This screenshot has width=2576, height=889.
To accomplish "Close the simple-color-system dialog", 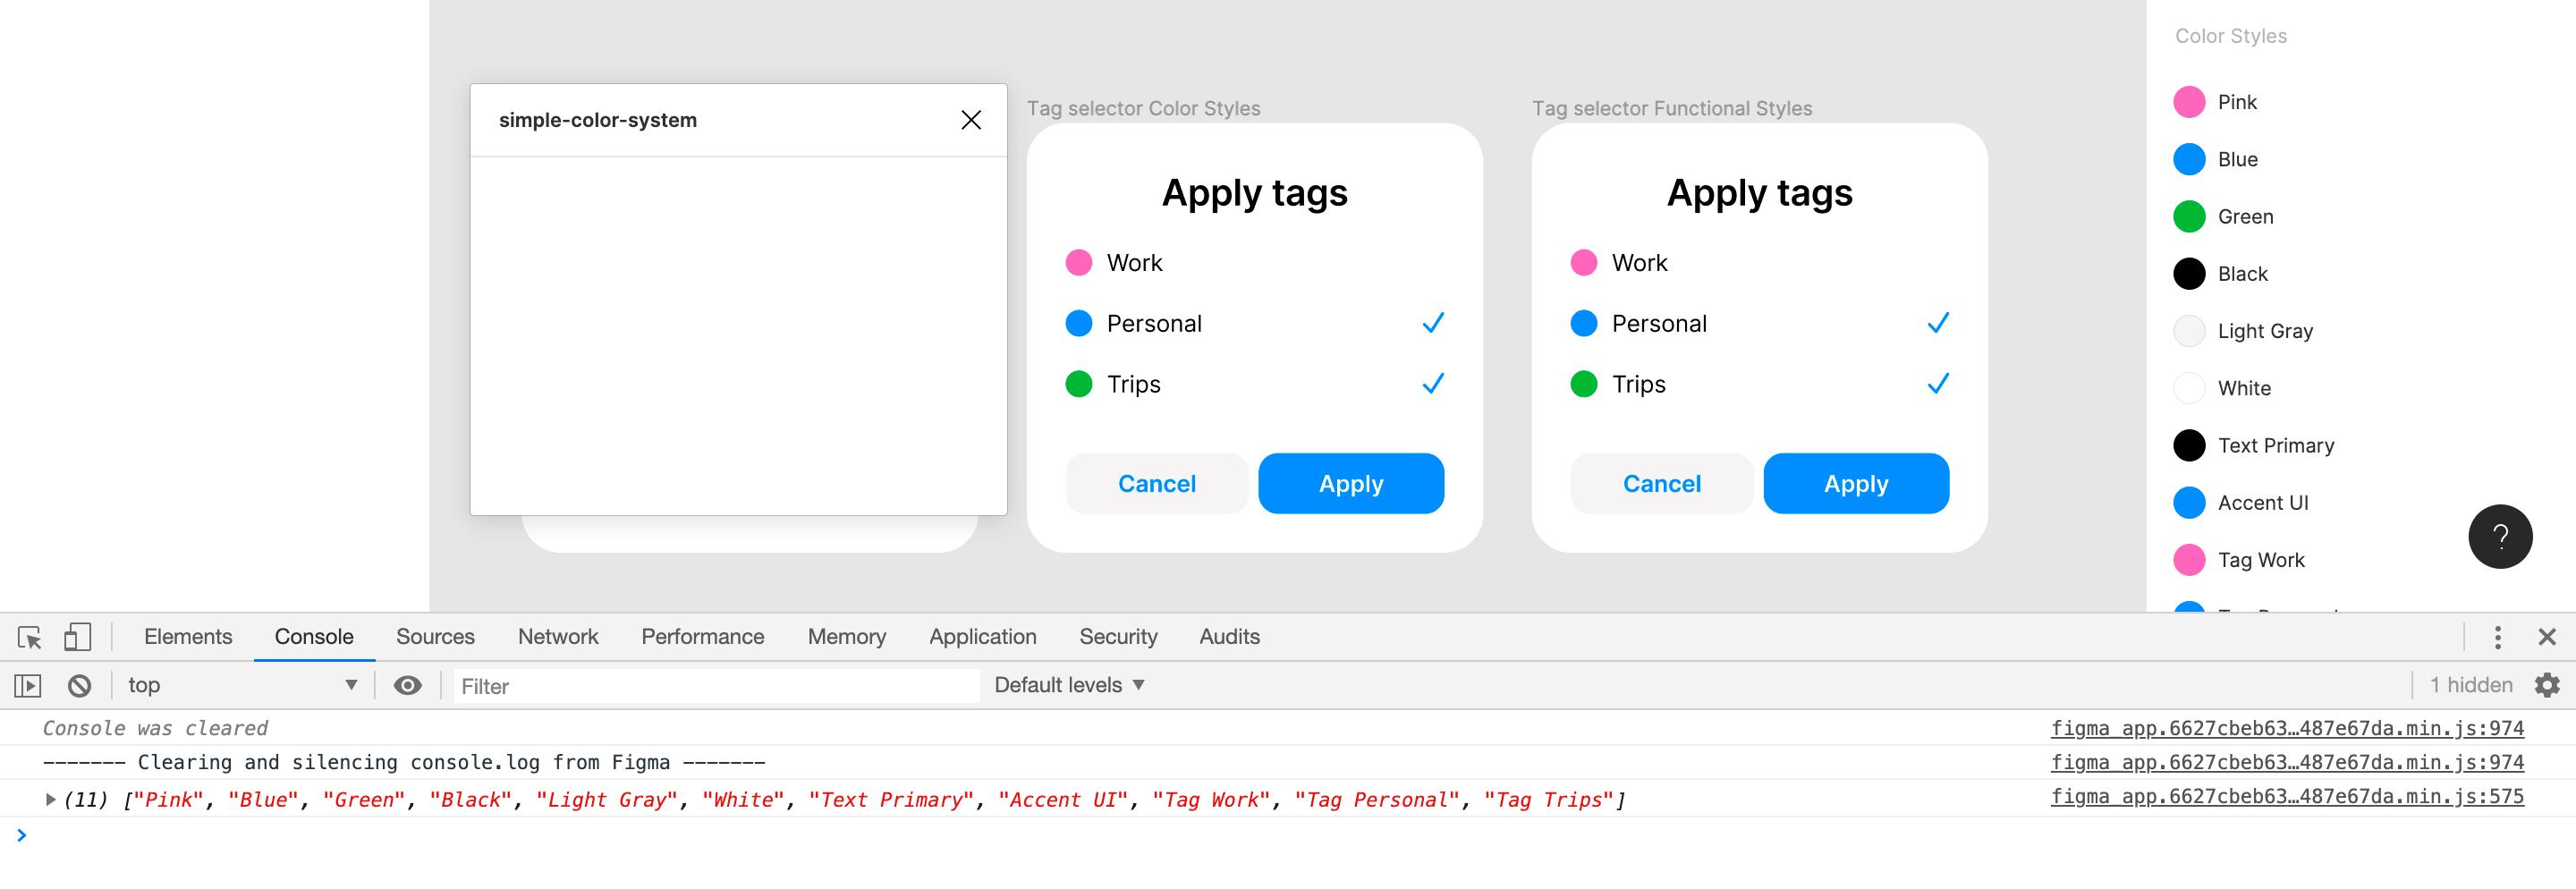I will pos(970,119).
